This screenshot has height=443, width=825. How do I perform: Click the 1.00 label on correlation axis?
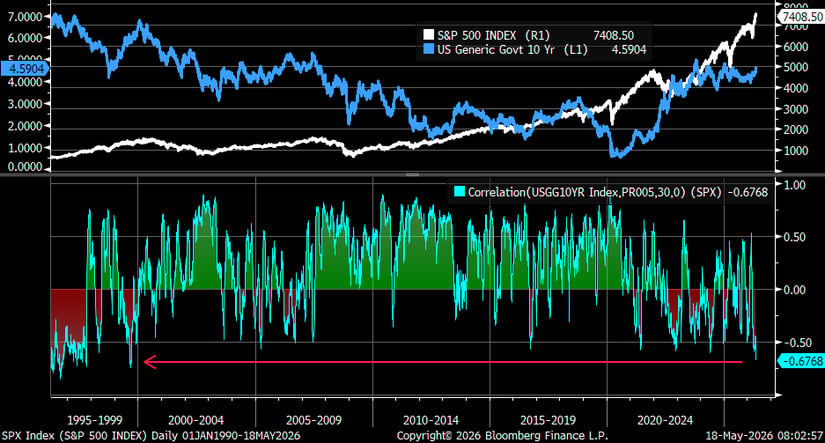click(x=794, y=185)
